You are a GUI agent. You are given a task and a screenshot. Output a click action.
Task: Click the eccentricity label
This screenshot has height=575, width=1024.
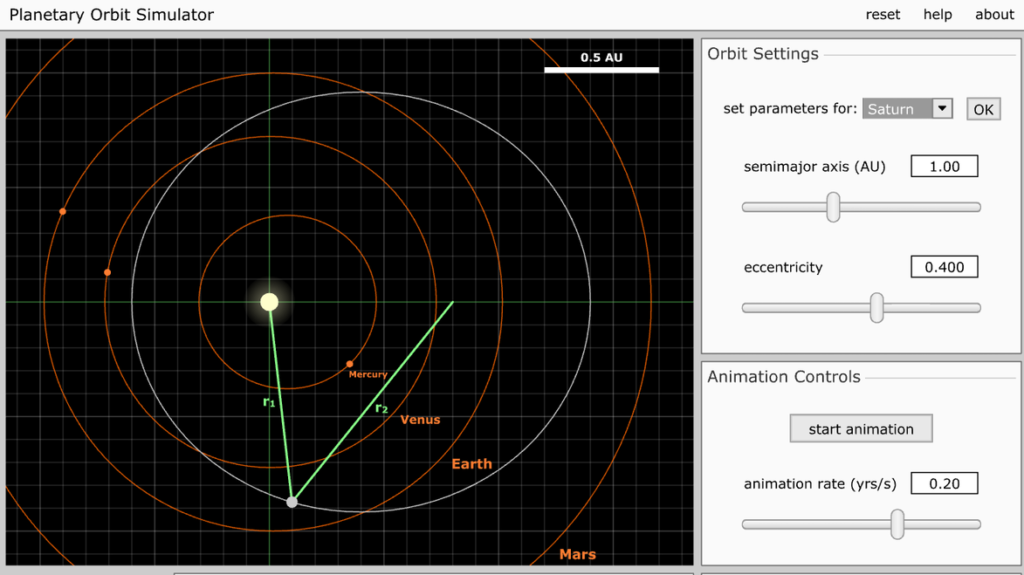tap(783, 267)
